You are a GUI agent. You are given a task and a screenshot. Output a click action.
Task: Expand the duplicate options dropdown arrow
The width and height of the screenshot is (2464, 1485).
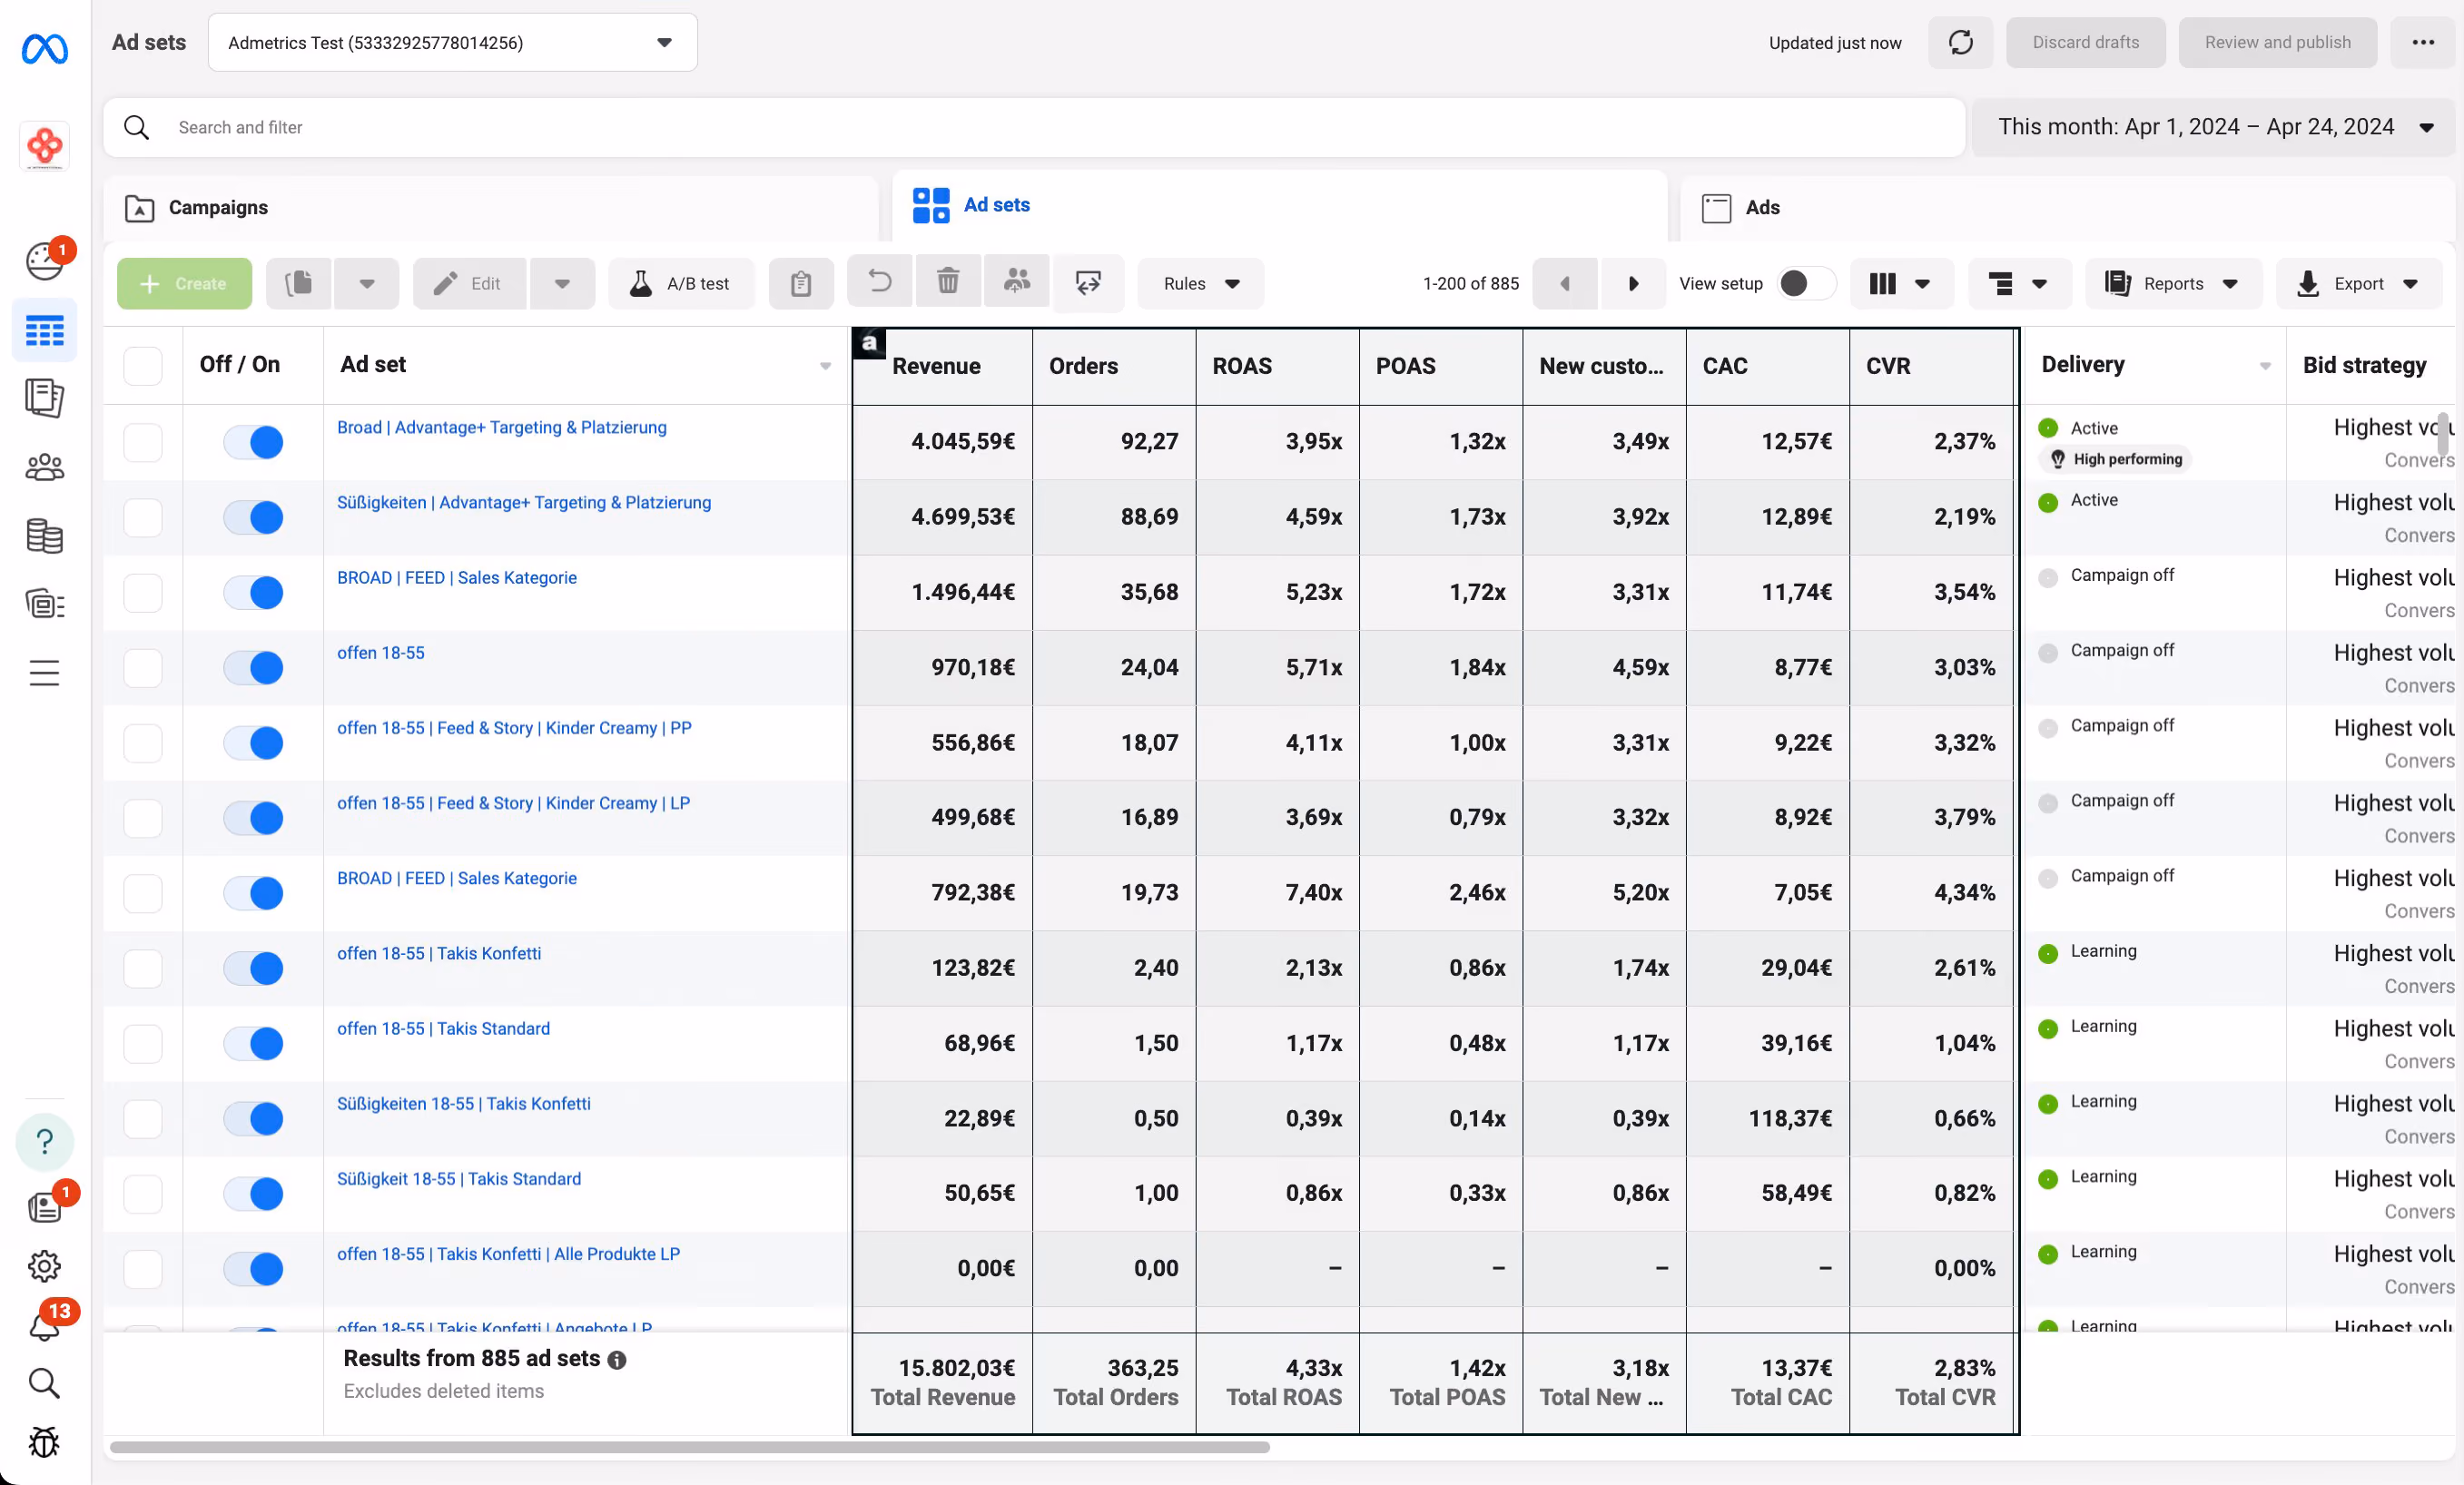pyautogui.click(x=367, y=284)
